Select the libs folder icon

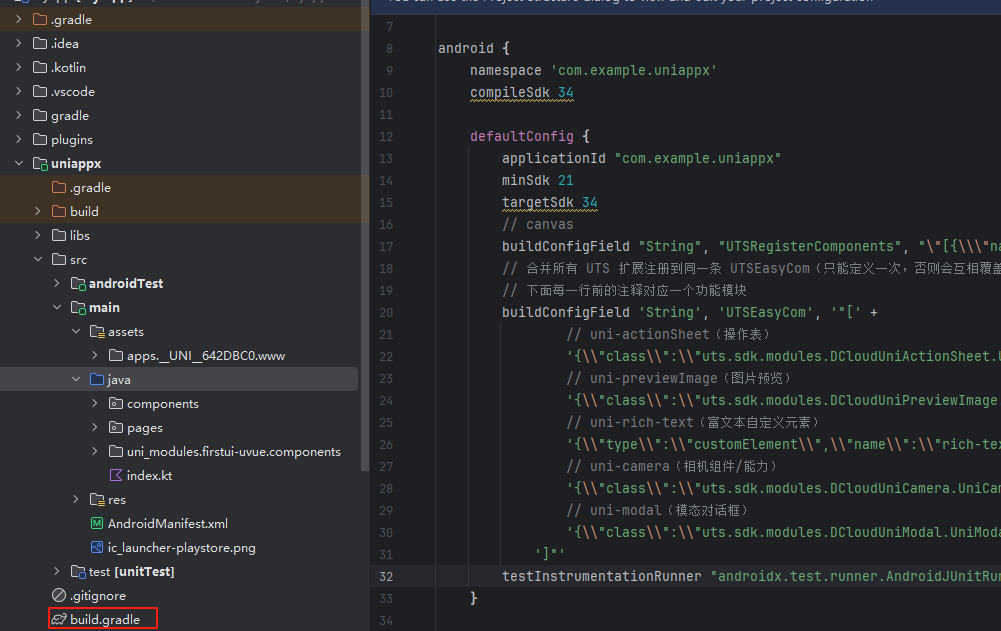[x=59, y=235]
